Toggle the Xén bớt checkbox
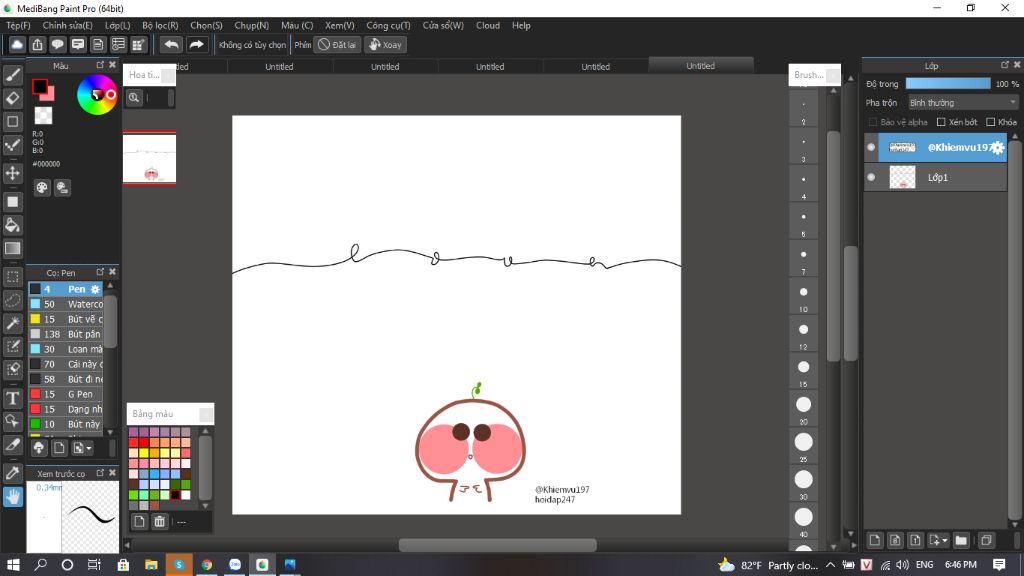The width and height of the screenshot is (1024, 576). tap(941, 122)
